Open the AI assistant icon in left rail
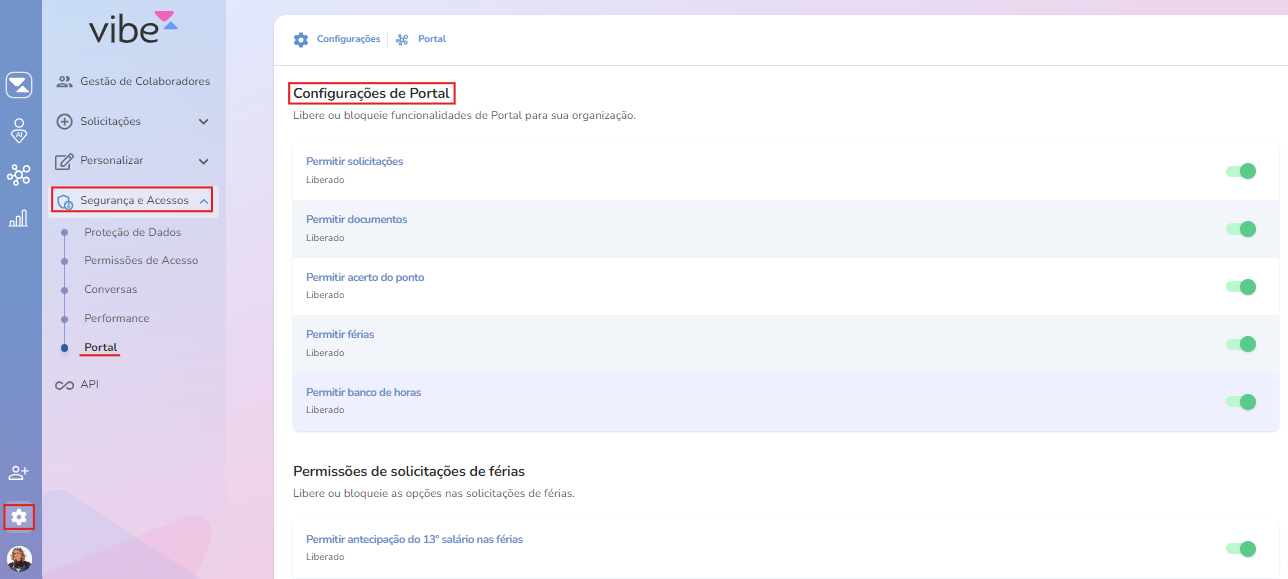Viewport: 1288px width, 579px height. [x=18, y=131]
